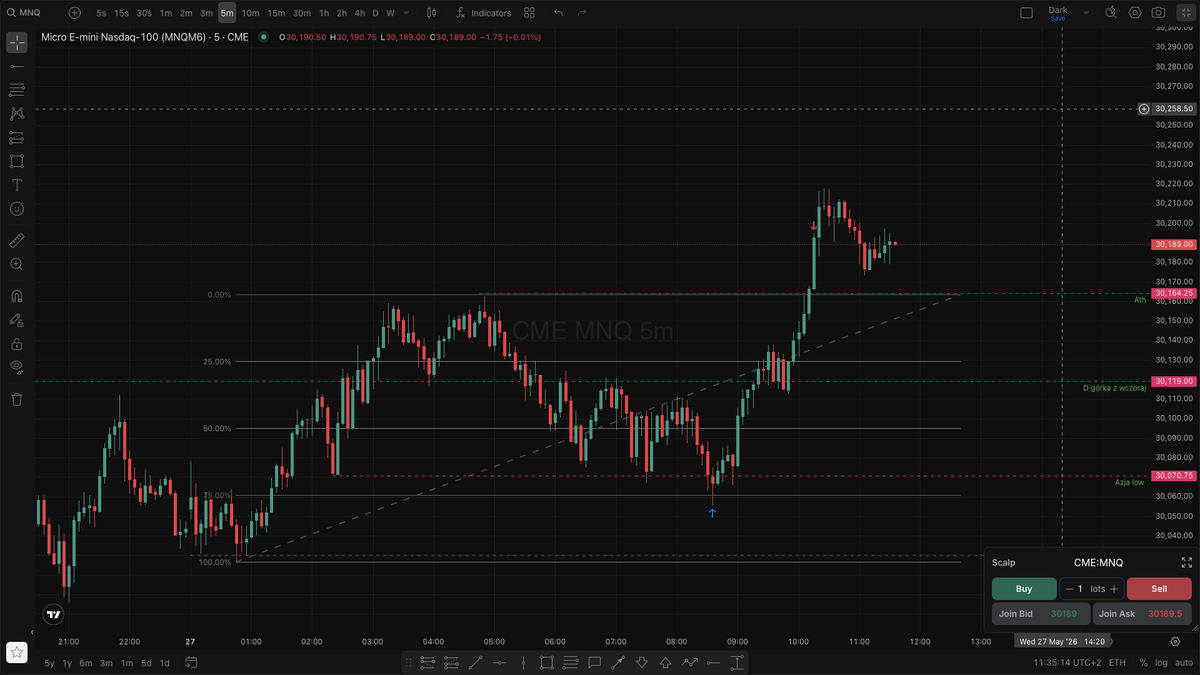Open the chart layout setup square

1026,13
